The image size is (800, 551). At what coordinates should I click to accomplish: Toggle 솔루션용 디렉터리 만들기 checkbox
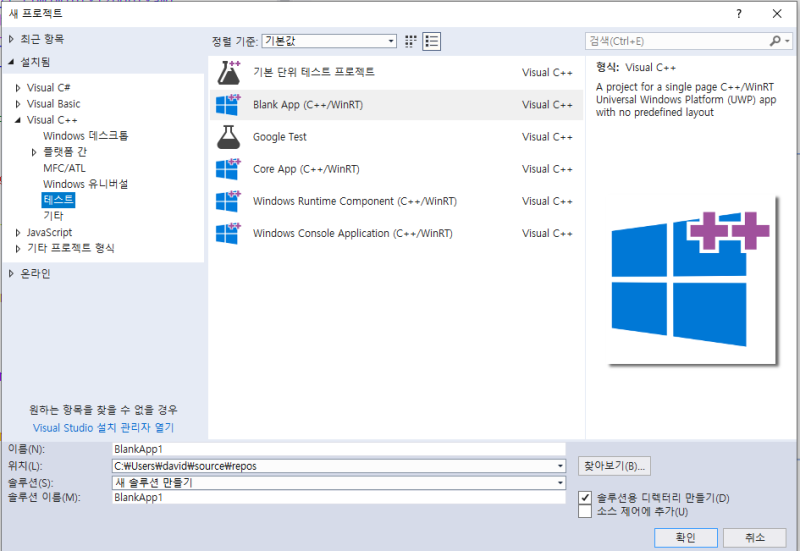(585, 497)
